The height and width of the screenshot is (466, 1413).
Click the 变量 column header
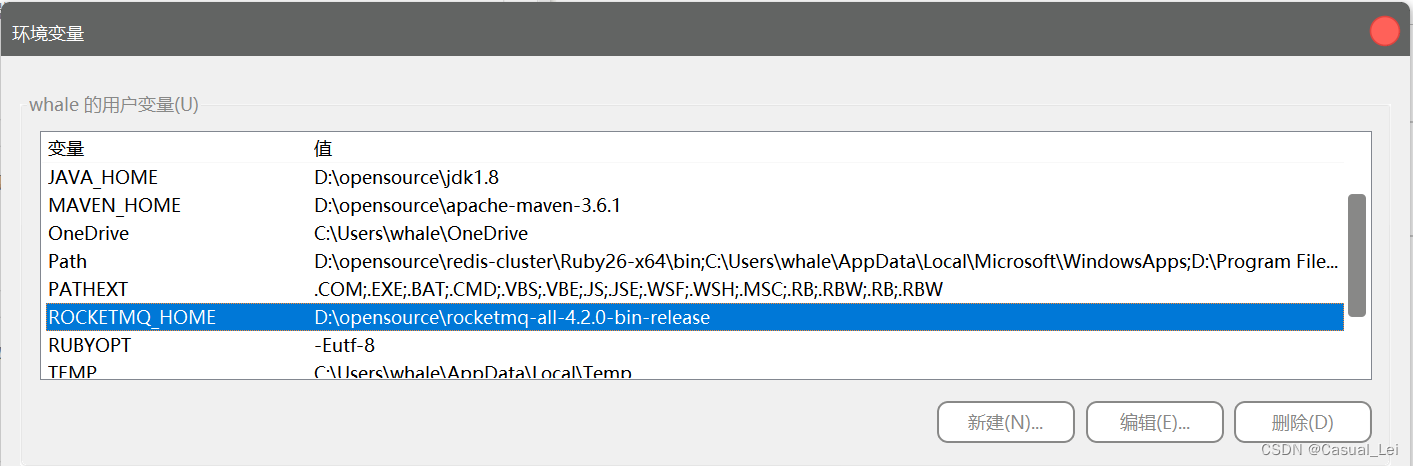[x=66, y=149]
